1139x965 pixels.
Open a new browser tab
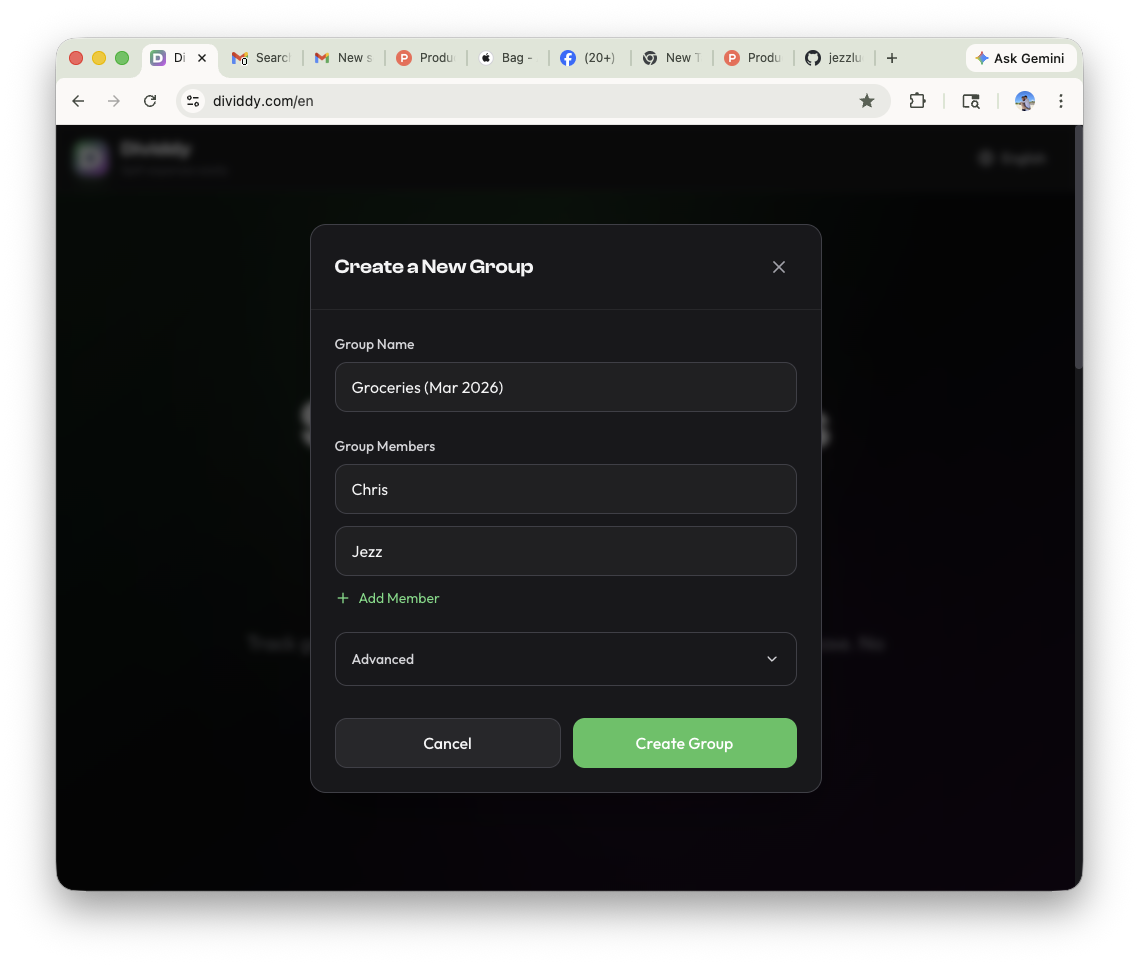coord(891,58)
